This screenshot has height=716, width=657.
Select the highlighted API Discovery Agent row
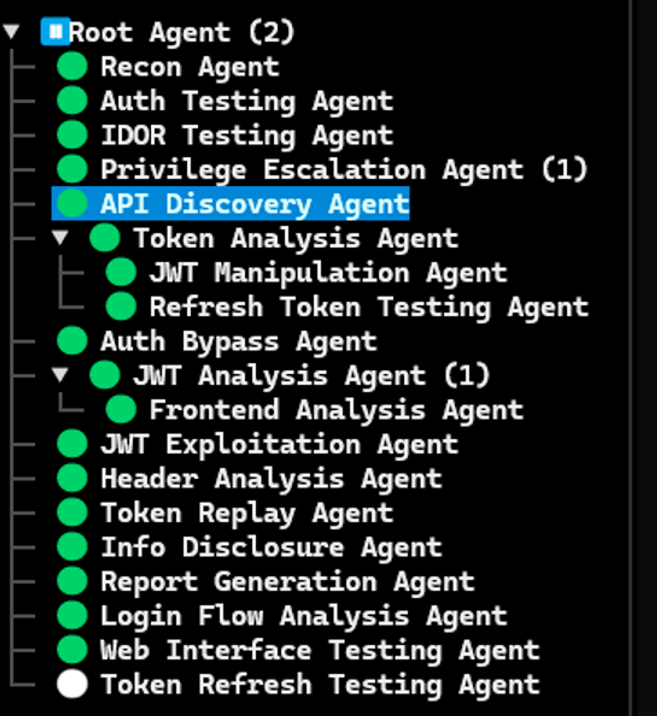click(254, 204)
